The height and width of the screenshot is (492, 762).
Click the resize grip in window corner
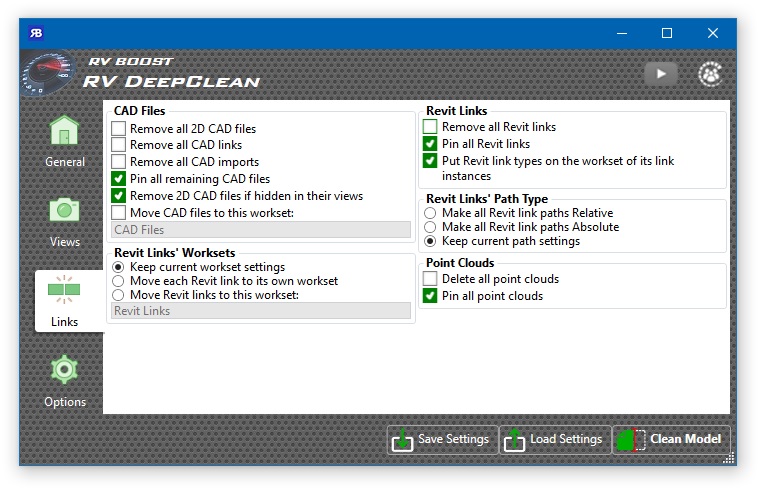point(729,458)
